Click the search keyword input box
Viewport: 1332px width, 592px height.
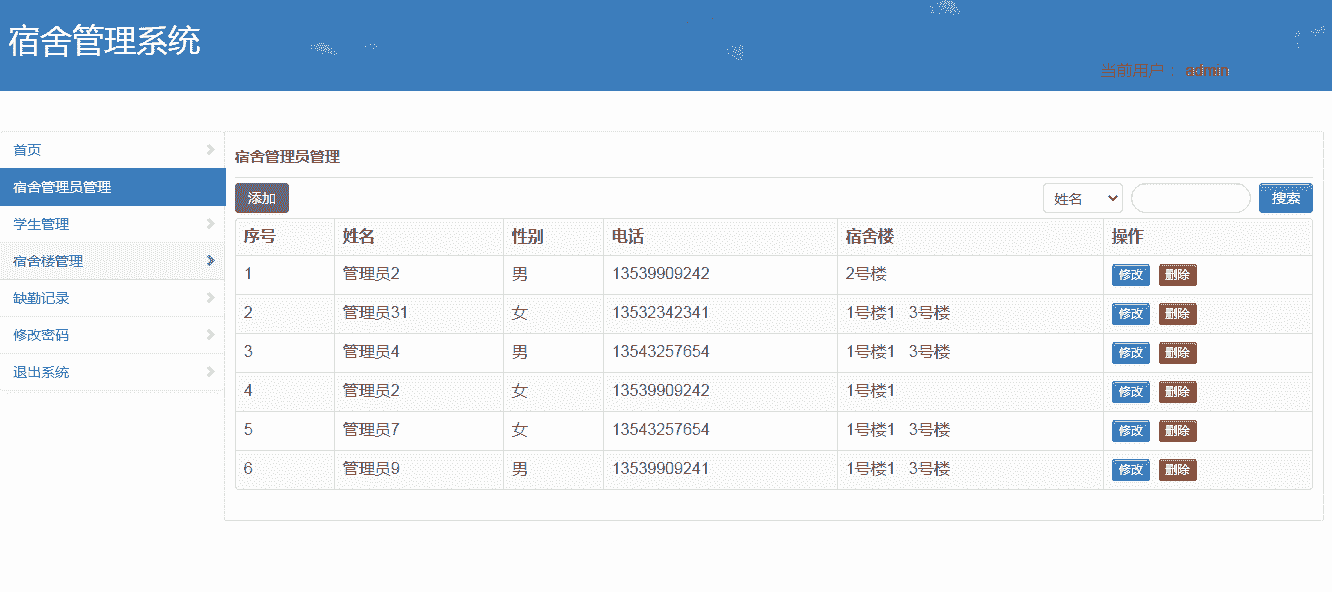[1190, 198]
